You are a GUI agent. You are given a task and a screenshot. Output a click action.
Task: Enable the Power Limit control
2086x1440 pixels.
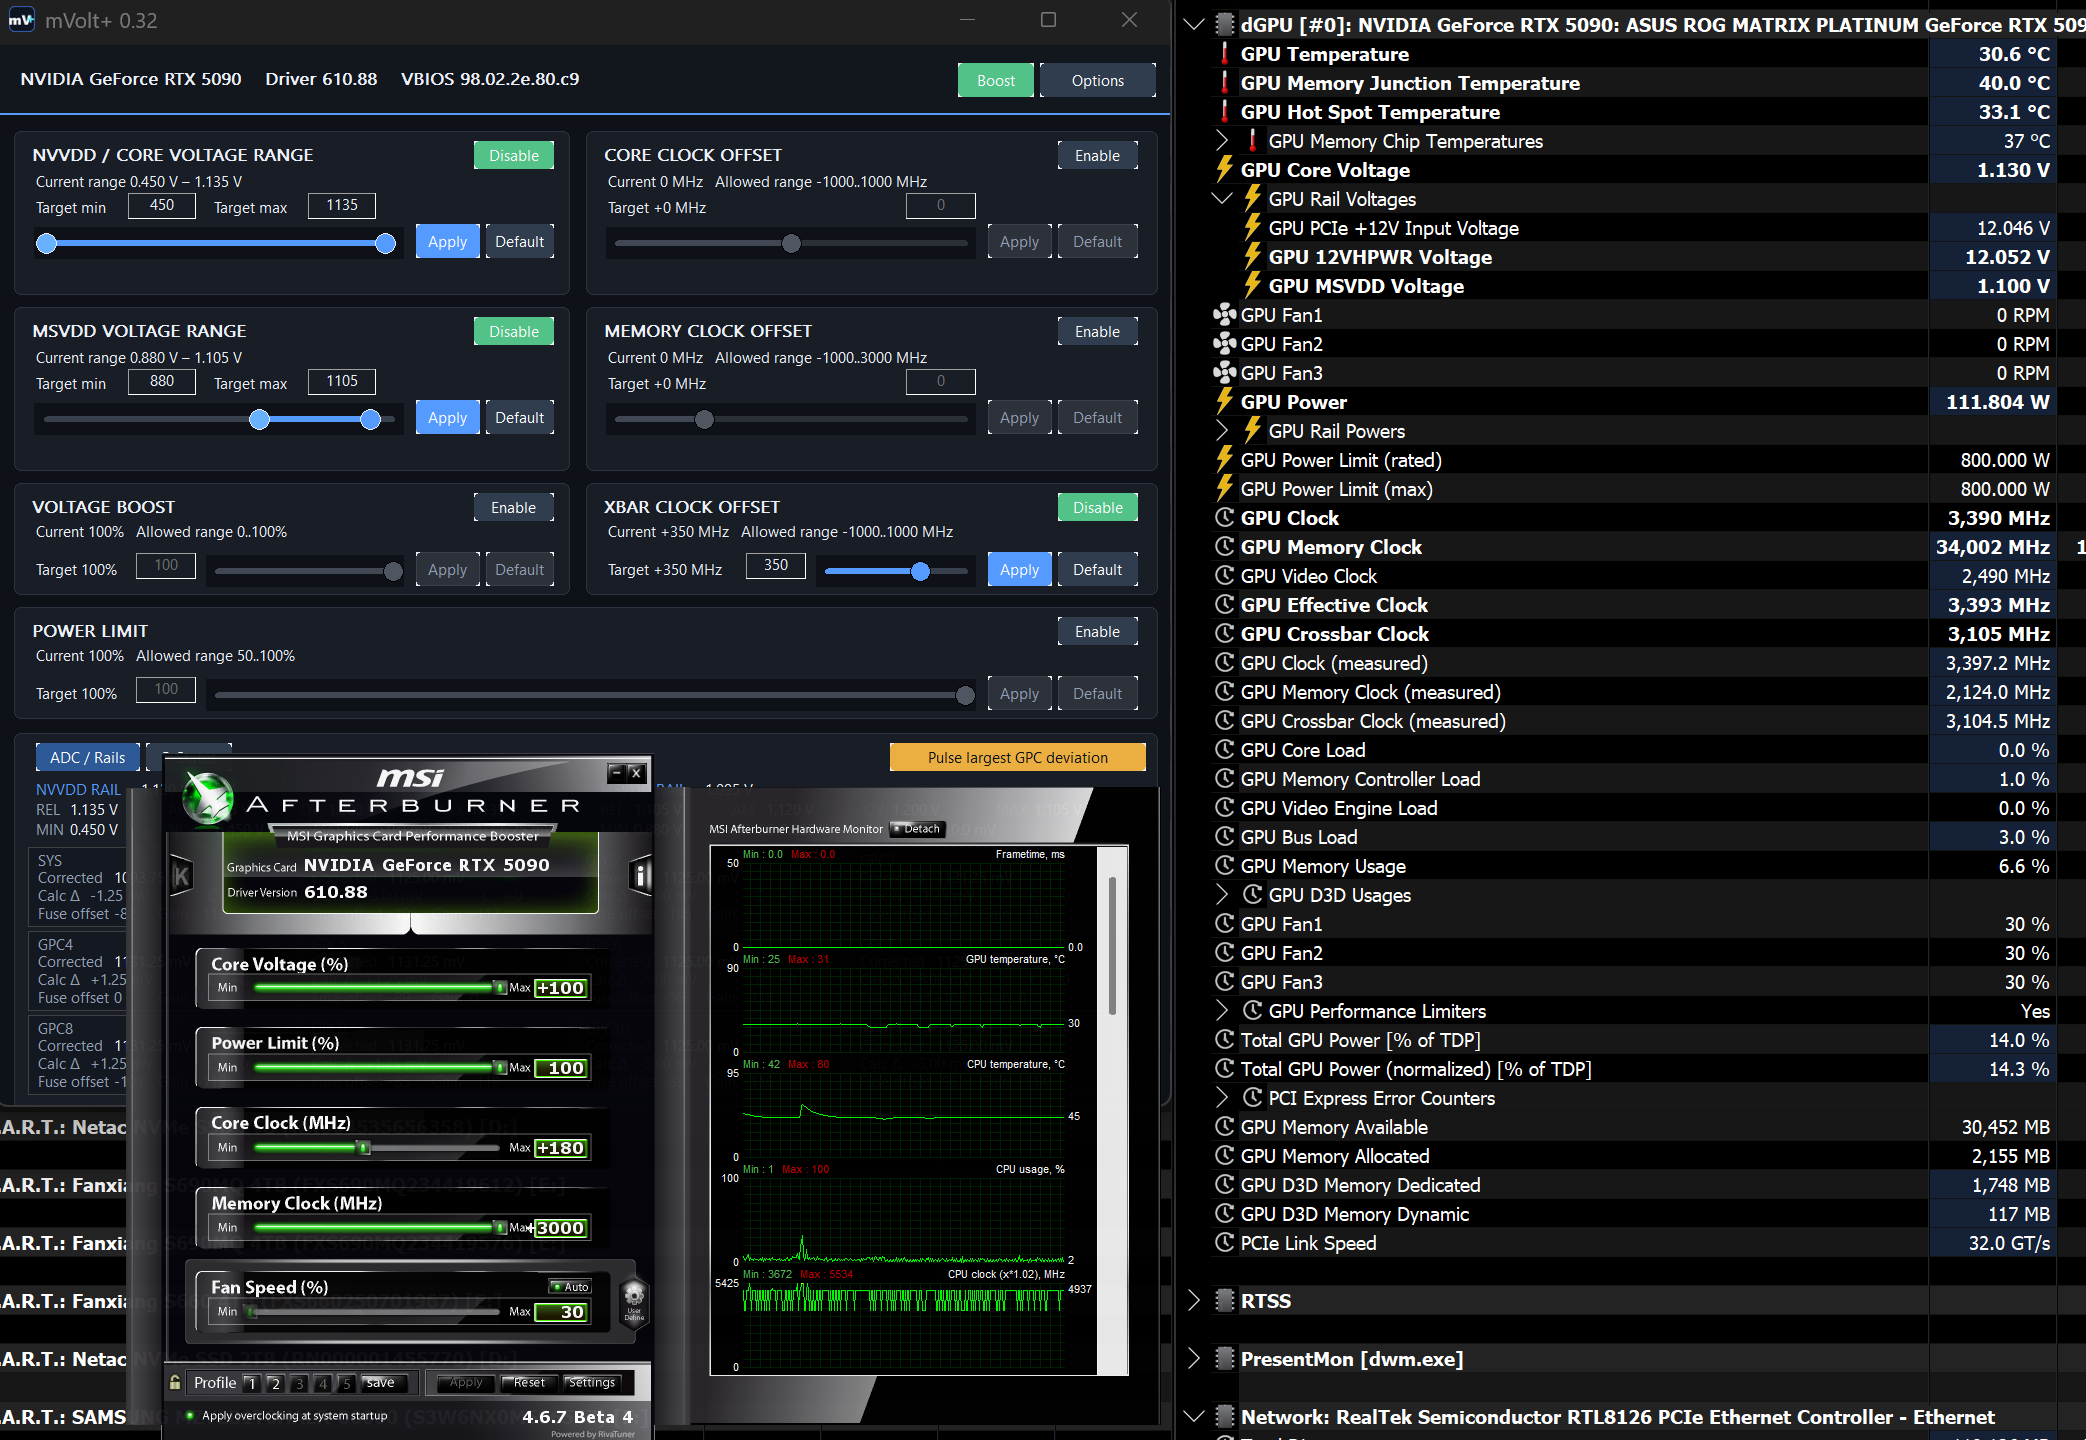pyautogui.click(x=1098, y=632)
